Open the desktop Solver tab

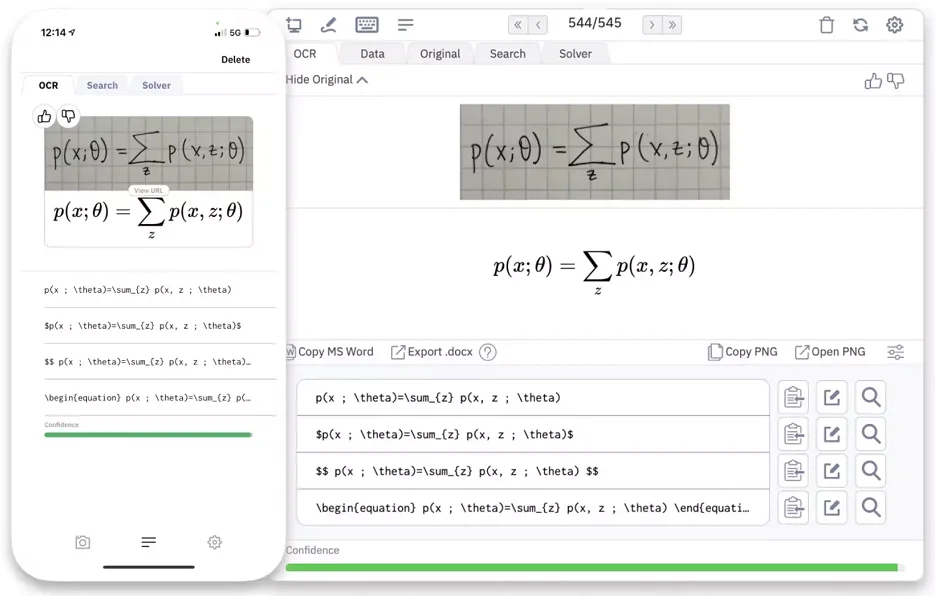(x=575, y=54)
